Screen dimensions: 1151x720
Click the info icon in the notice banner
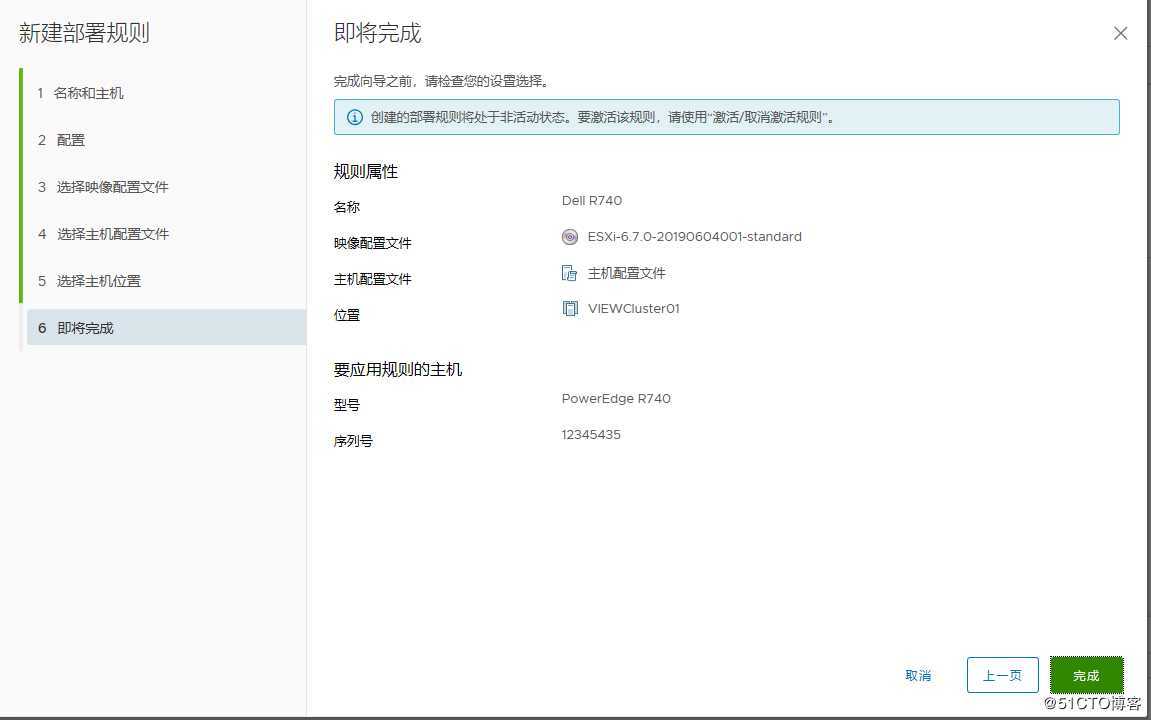coord(355,117)
